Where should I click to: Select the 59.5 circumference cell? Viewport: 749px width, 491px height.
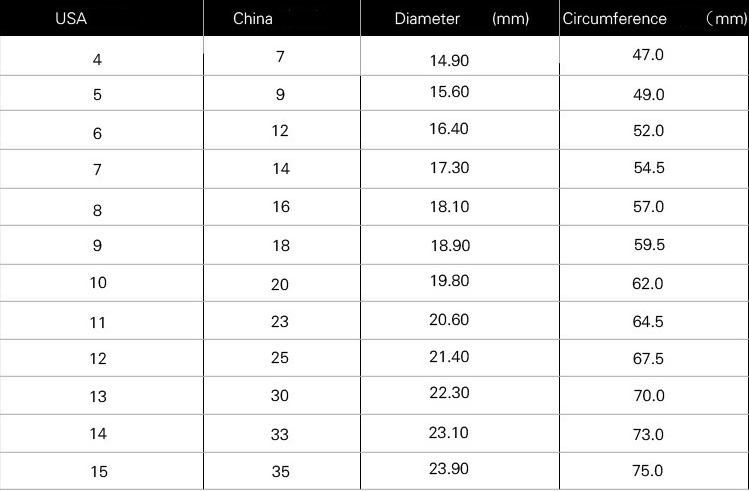[x=648, y=245]
